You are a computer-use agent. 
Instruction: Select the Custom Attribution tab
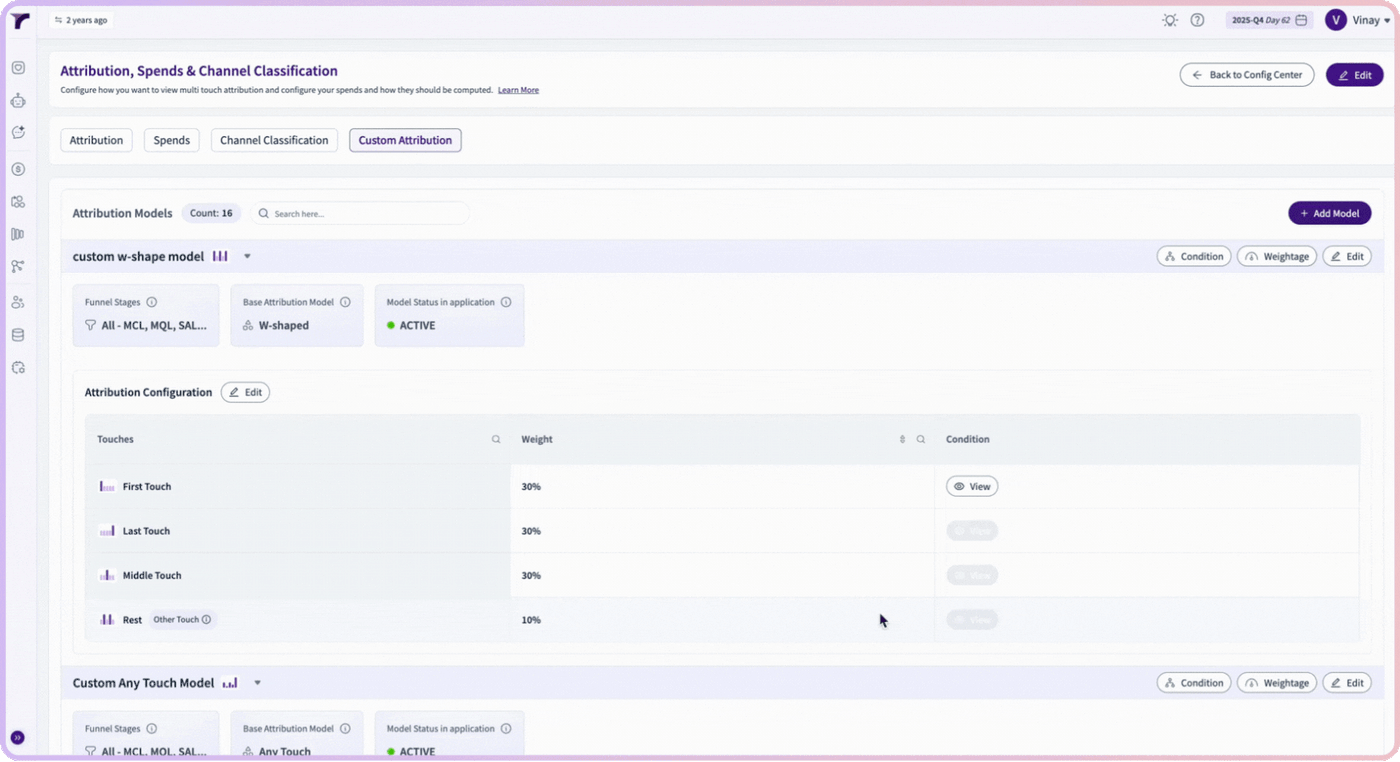[405, 140]
